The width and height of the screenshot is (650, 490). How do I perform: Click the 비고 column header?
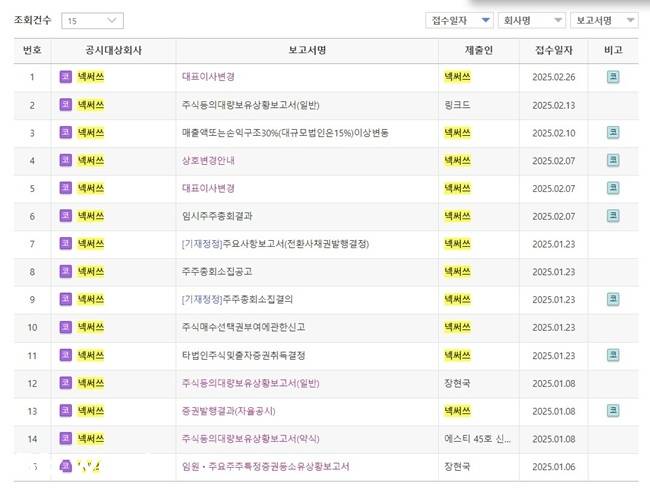pos(613,50)
